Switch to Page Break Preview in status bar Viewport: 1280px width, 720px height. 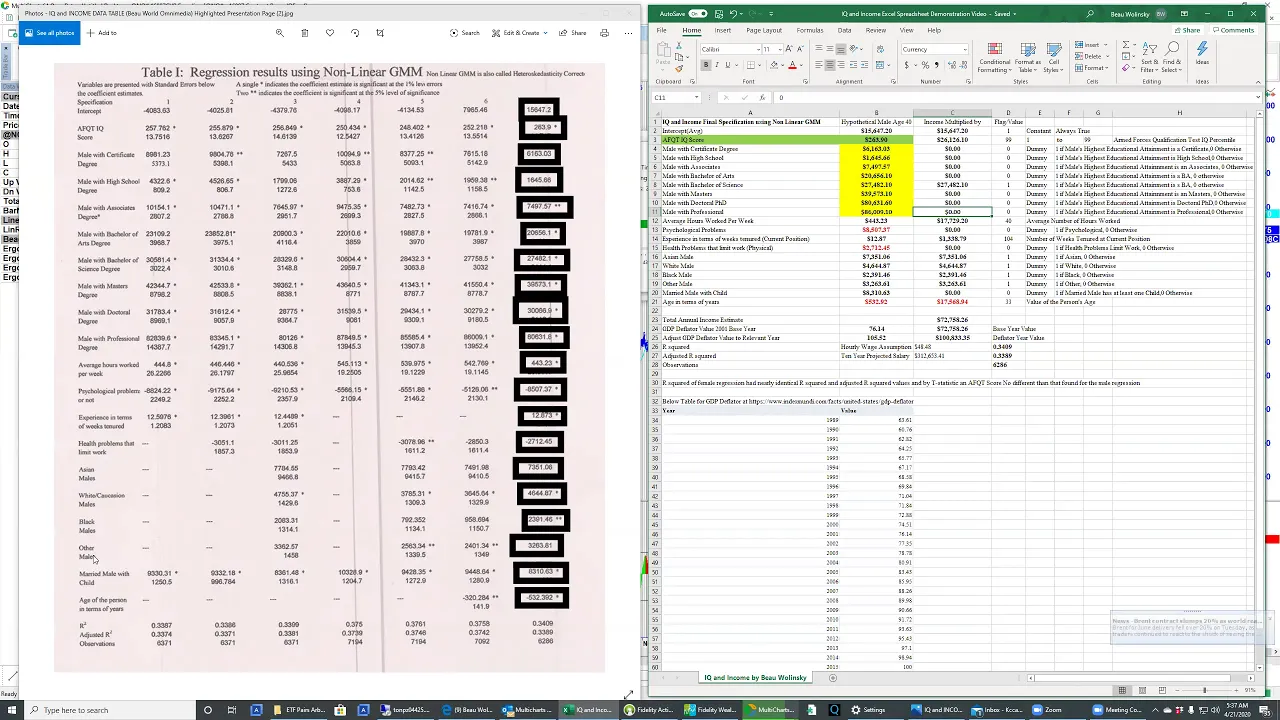point(1161,690)
